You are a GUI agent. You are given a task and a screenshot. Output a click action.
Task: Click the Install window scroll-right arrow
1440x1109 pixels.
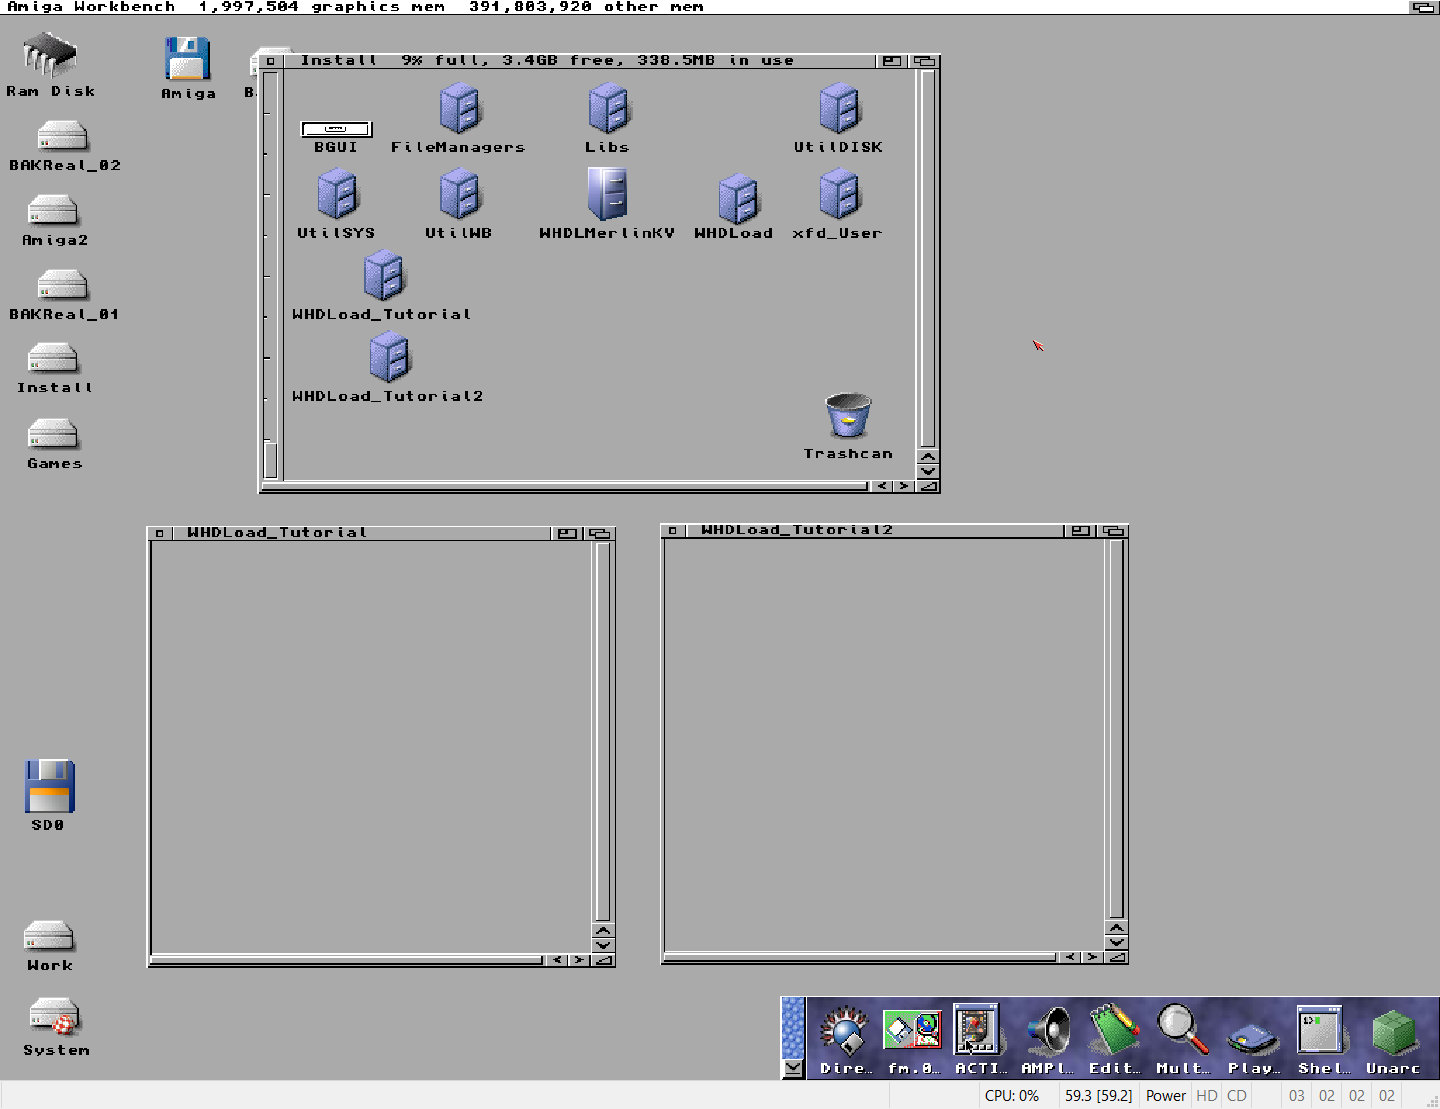click(x=904, y=486)
